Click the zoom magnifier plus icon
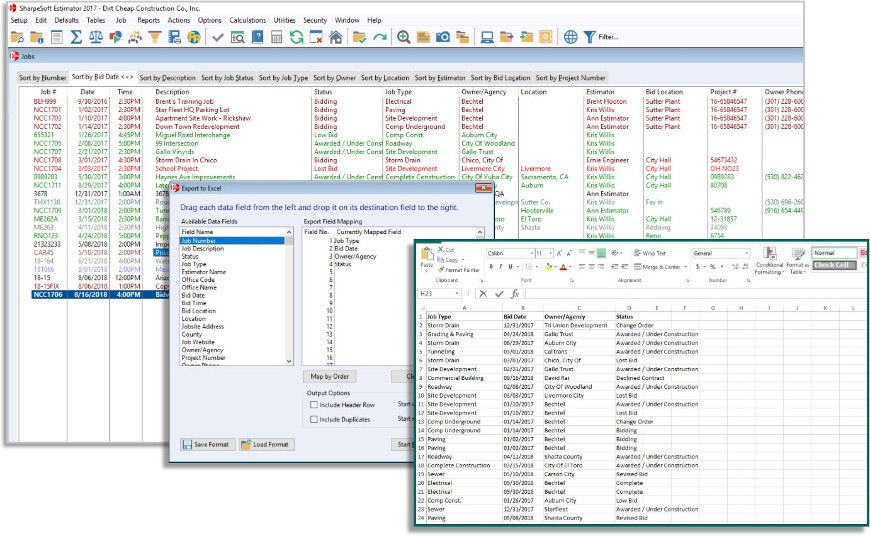 (x=403, y=37)
